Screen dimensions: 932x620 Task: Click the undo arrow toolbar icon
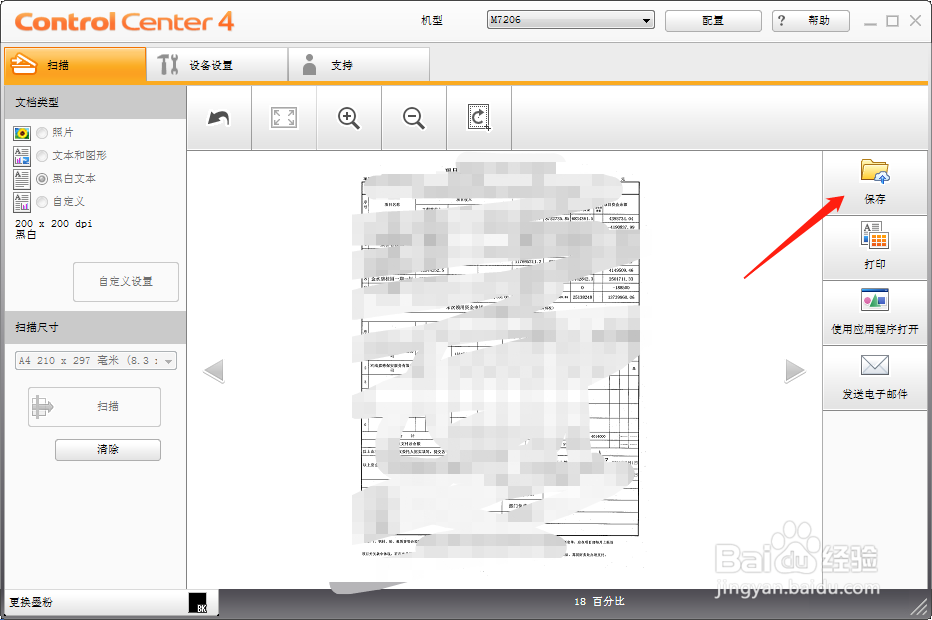[219, 118]
